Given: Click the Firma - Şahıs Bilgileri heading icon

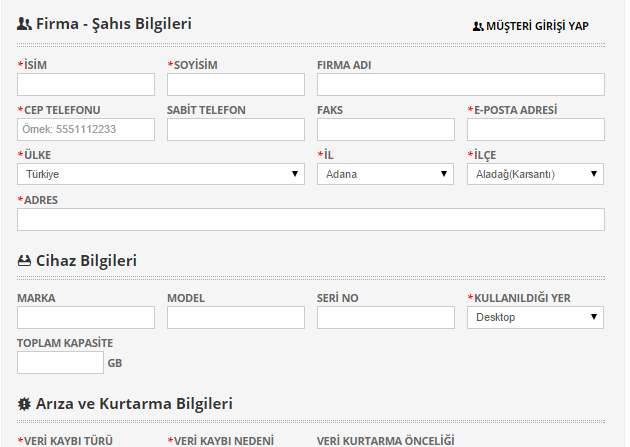Looking at the screenshot, I should (24, 24).
